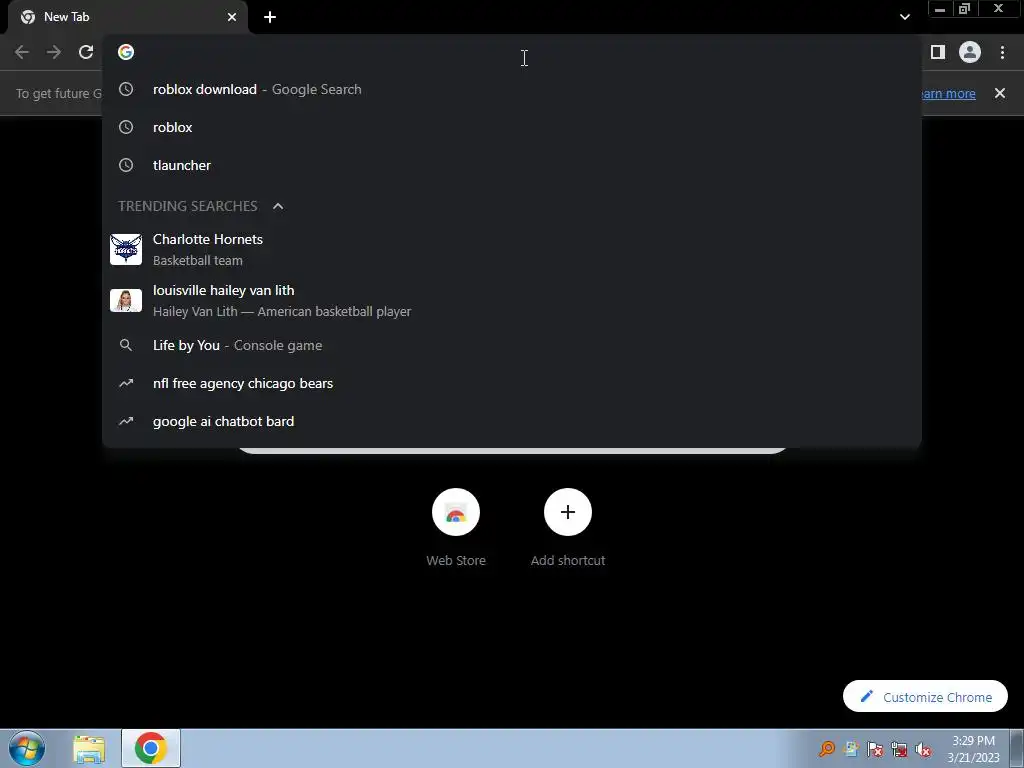Open the Windows Start menu orb
Viewport: 1024px width, 768px height.
[x=27, y=748]
